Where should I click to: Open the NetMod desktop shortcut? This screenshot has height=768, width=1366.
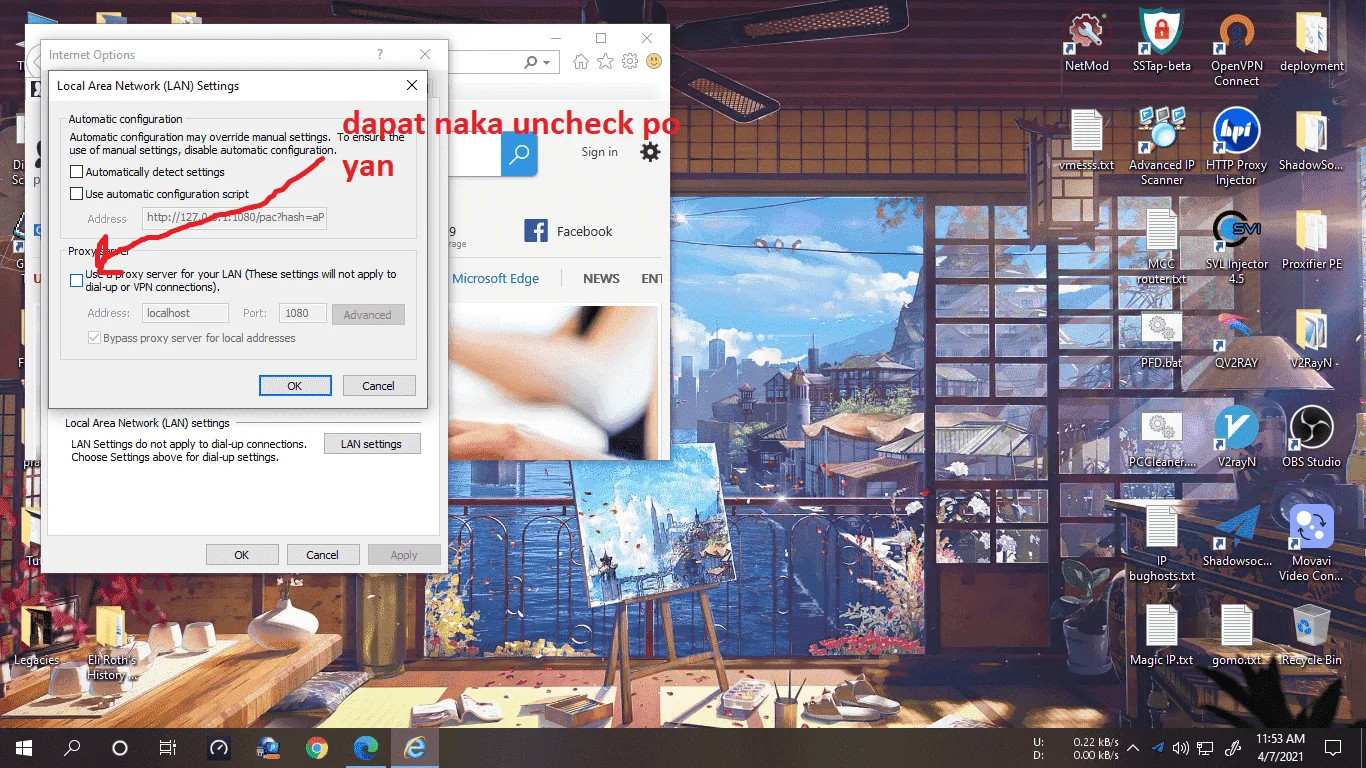[1086, 41]
